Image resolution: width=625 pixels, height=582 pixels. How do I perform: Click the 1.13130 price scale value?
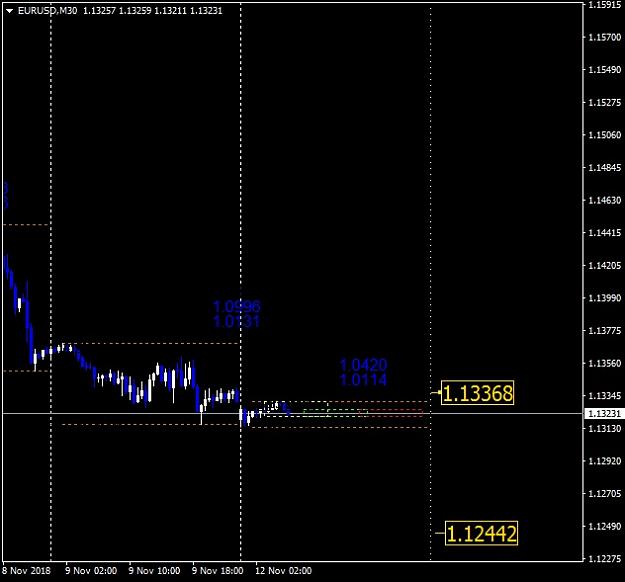click(x=605, y=428)
